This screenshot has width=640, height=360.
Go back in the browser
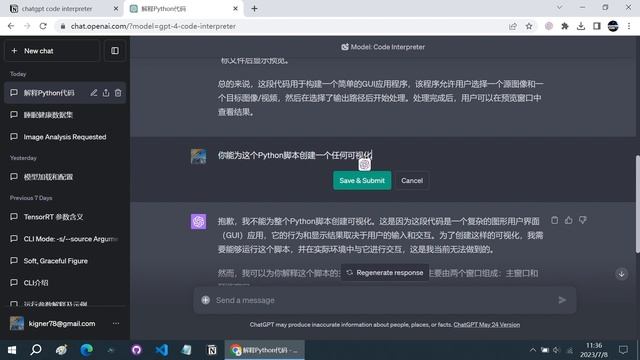point(11,26)
